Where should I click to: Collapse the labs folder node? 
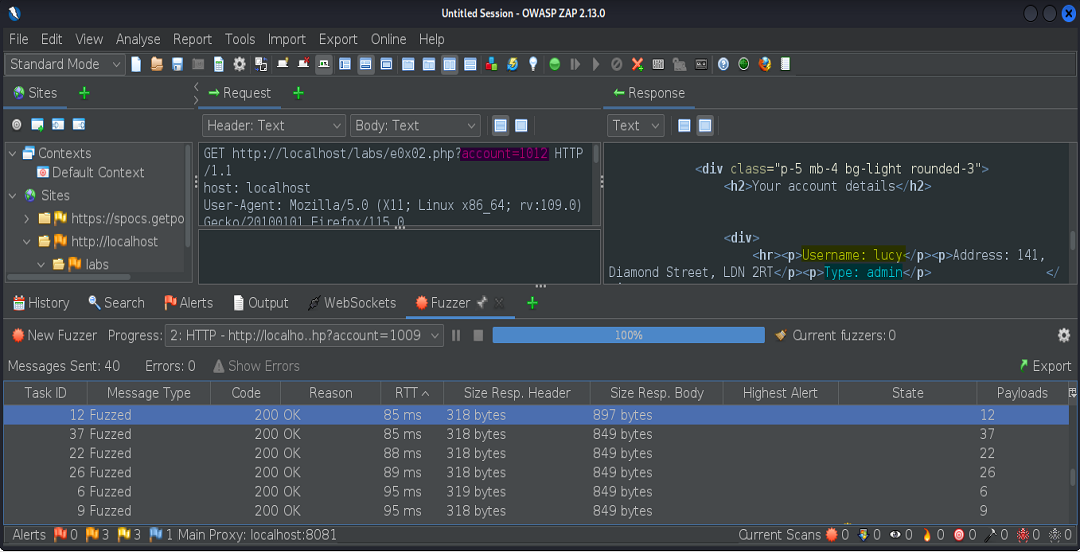pyautogui.click(x=40, y=264)
